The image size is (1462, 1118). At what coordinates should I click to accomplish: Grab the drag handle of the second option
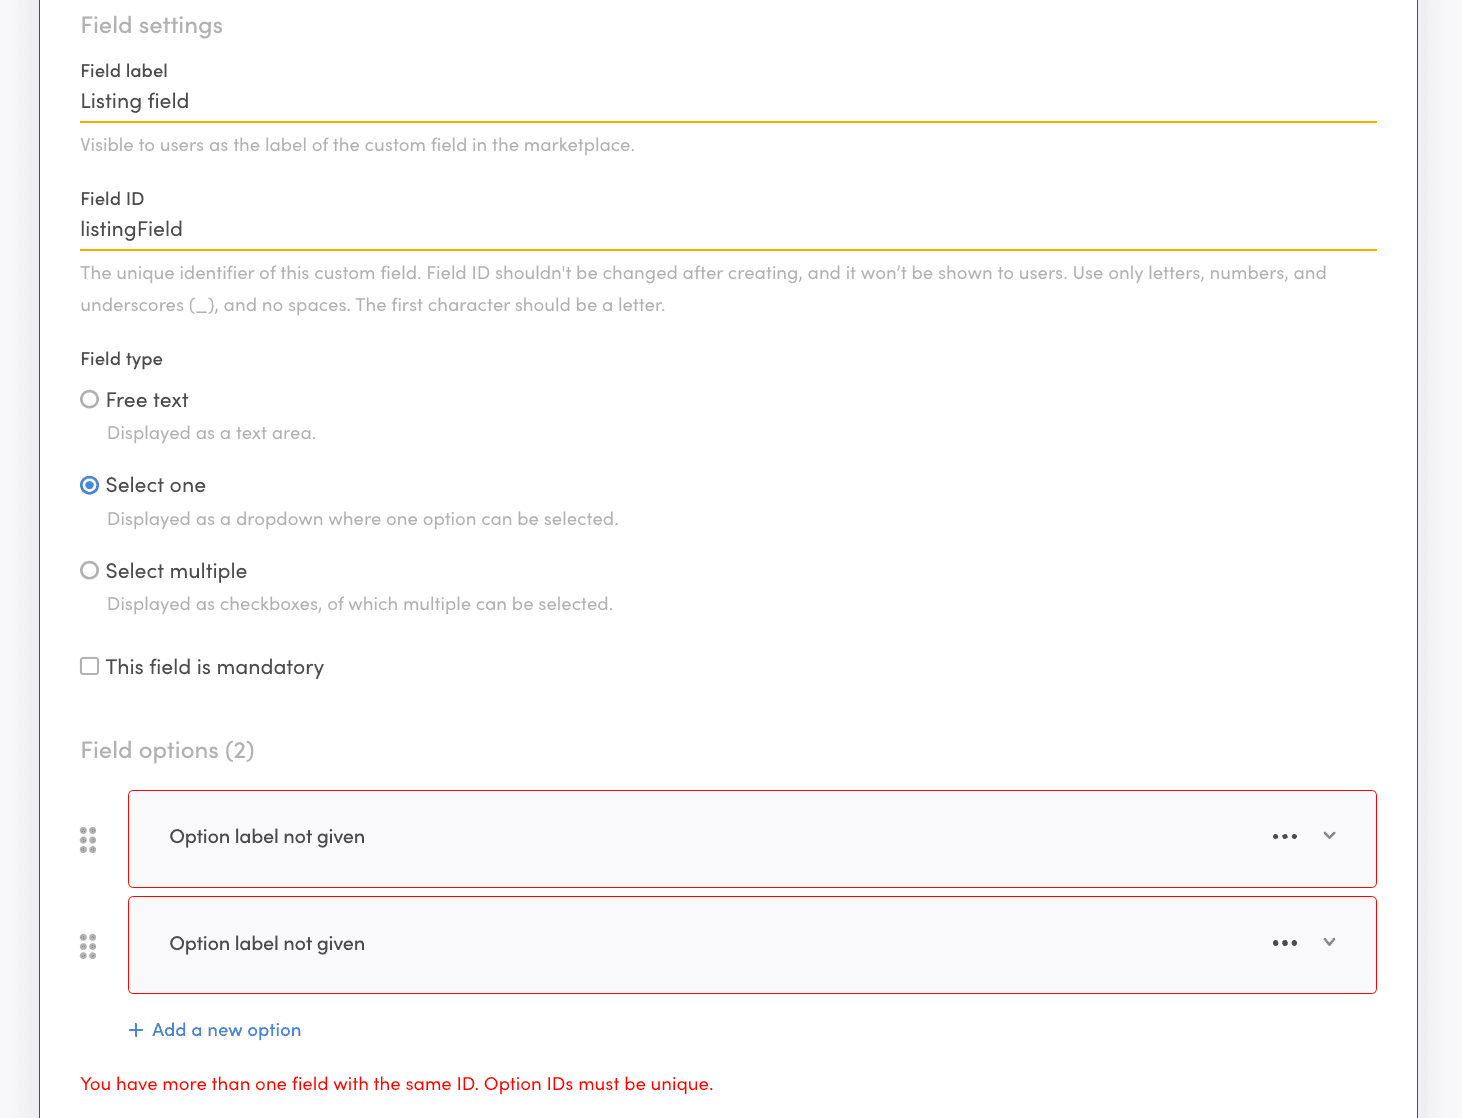coord(88,946)
